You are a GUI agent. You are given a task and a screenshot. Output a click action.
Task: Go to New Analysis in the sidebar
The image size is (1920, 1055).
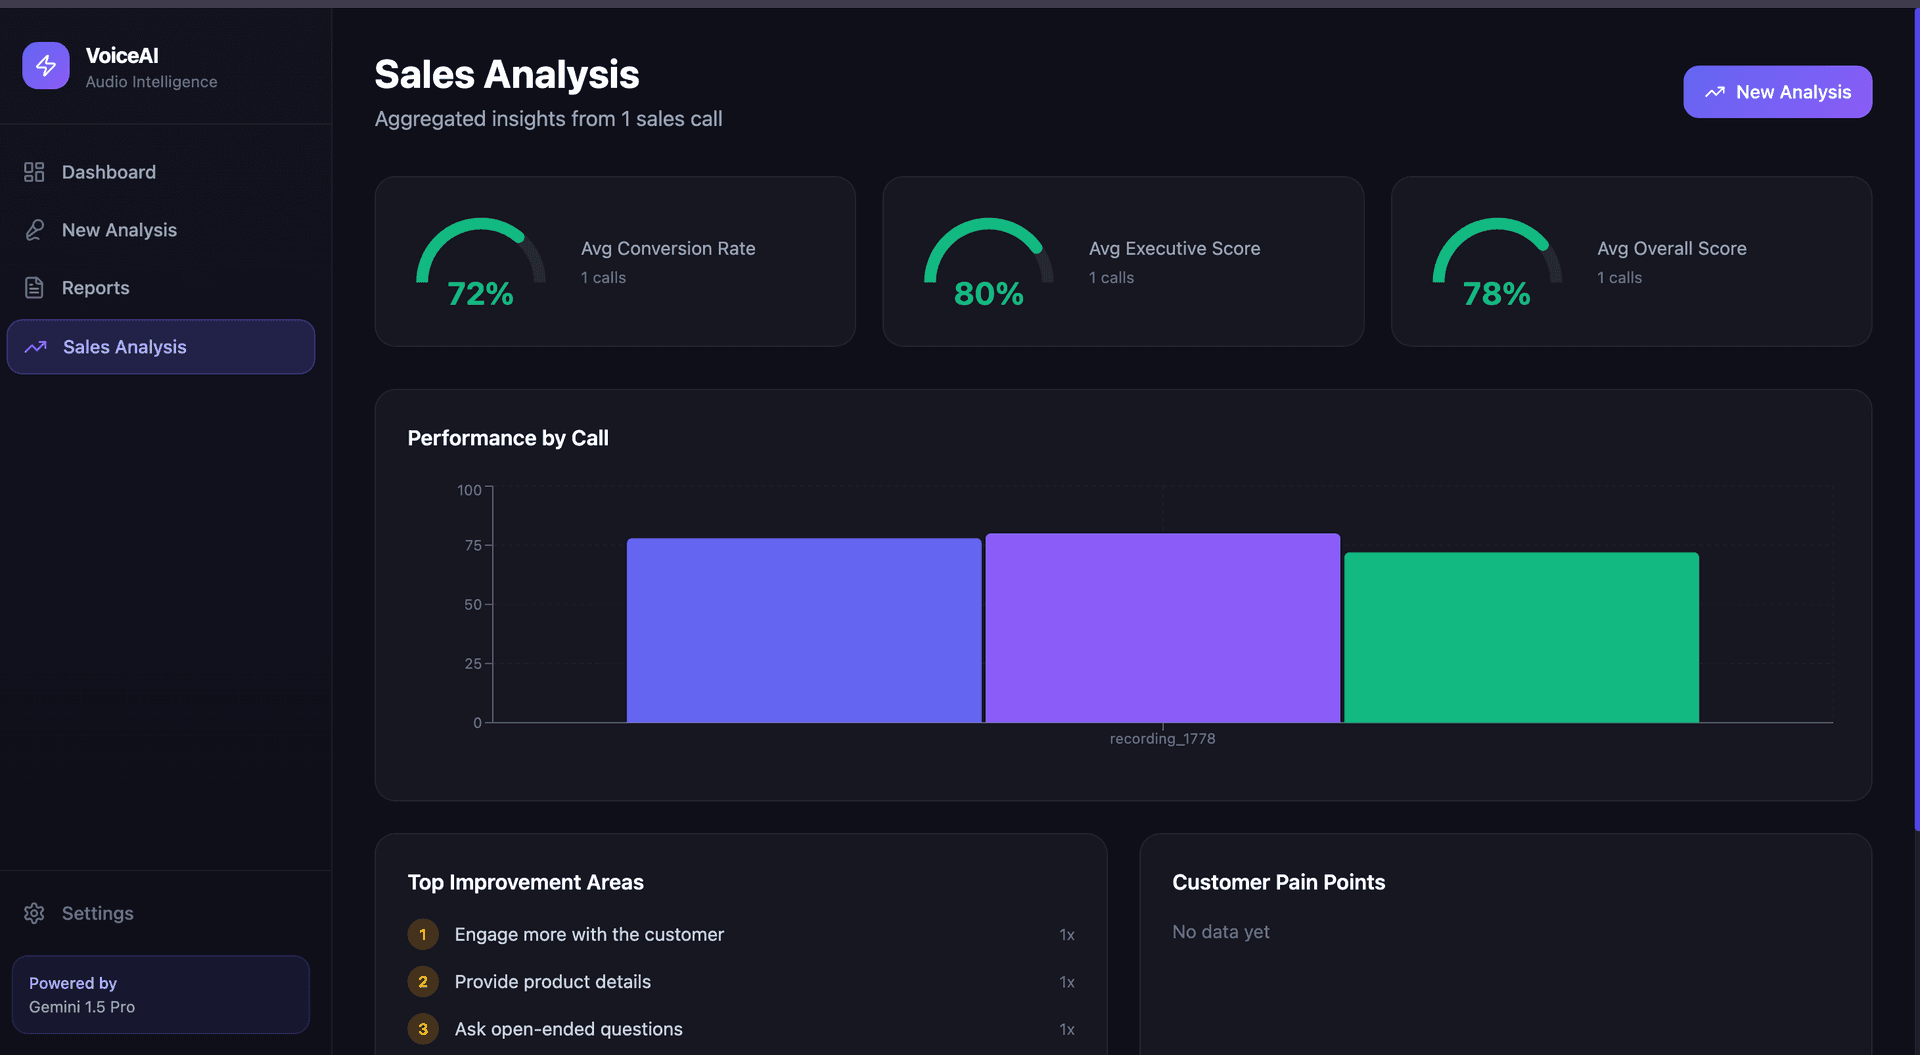click(x=161, y=230)
